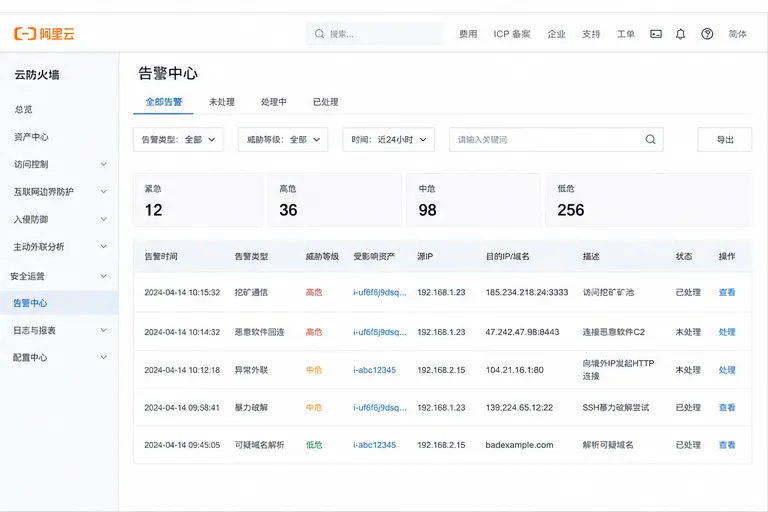Click destination badexample.com

pos(519,445)
